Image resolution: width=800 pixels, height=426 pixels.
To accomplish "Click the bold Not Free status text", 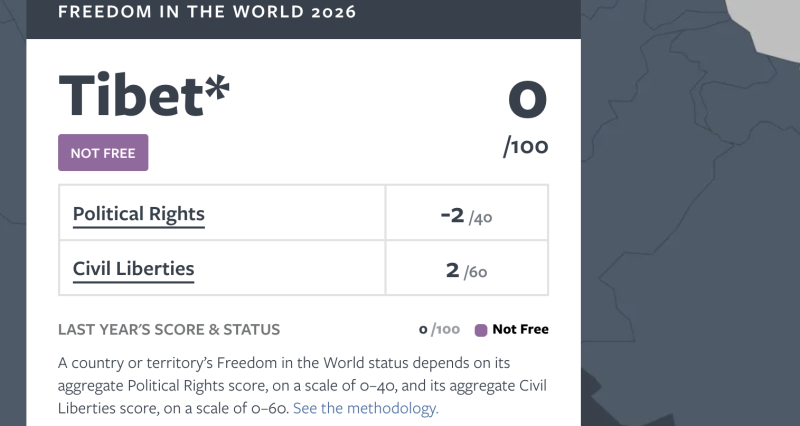I will 520,330.
